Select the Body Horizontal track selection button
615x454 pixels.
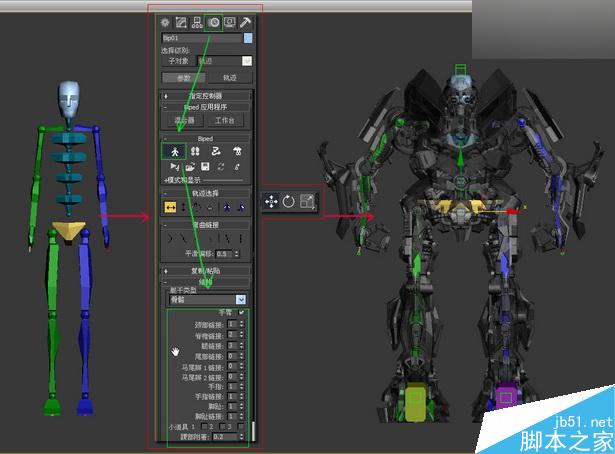point(171,207)
